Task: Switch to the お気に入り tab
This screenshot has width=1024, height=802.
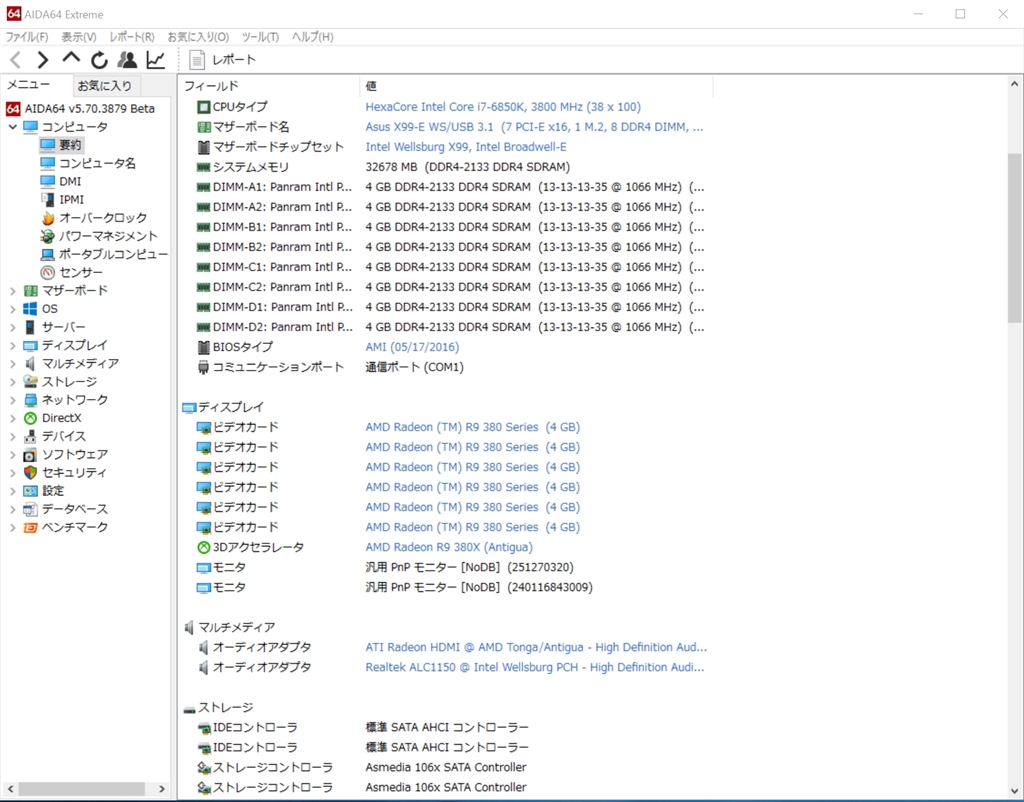Action: click(x=104, y=86)
